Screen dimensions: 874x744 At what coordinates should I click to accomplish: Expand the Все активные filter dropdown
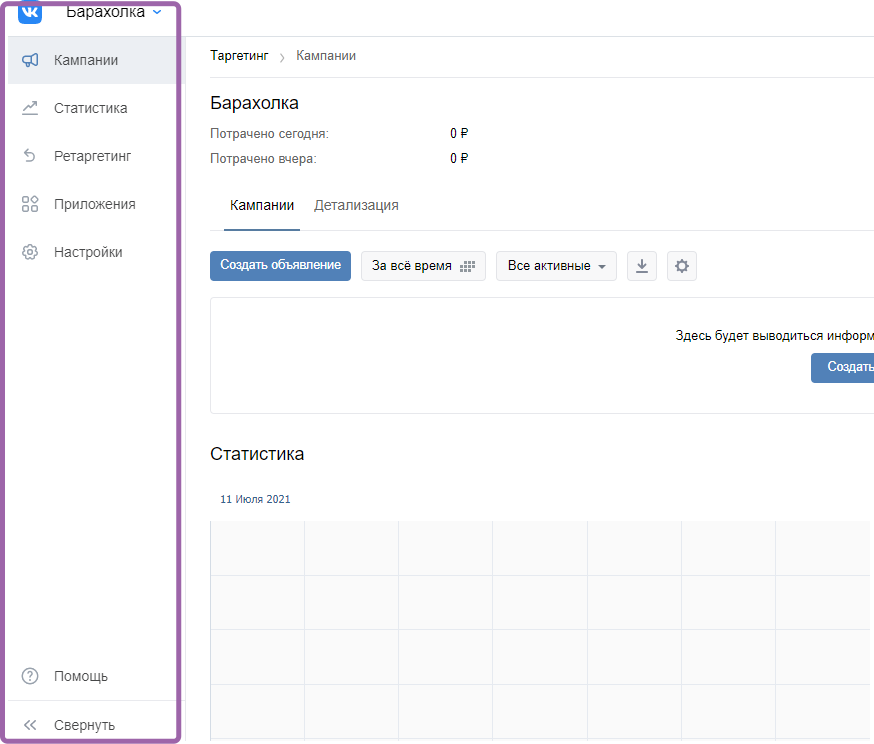(556, 266)
